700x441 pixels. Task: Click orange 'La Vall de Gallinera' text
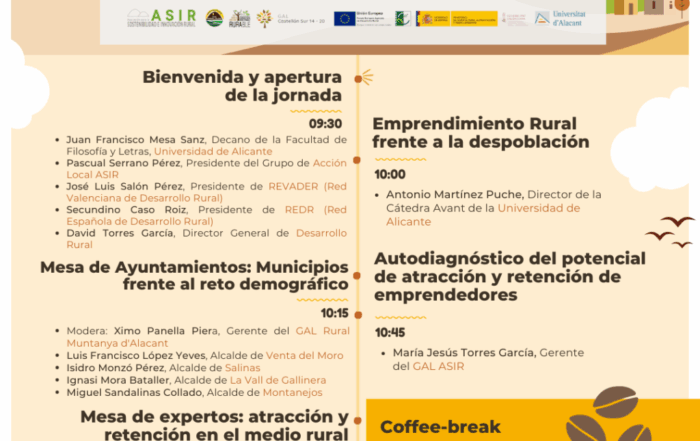tap(278, 380)
